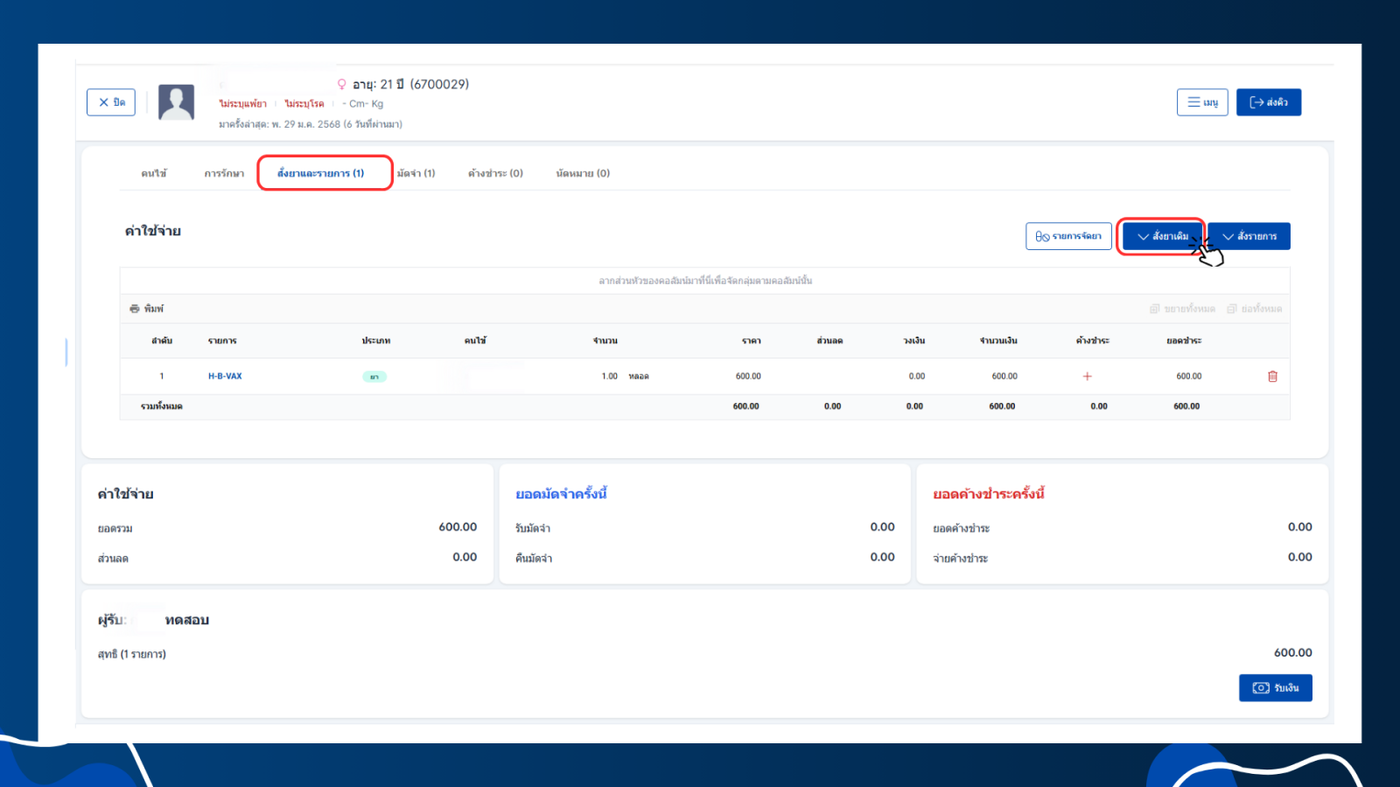Click the รับมัดจำ row label
The width and height of the screenshot is (1400, 787).
point(533,528)
